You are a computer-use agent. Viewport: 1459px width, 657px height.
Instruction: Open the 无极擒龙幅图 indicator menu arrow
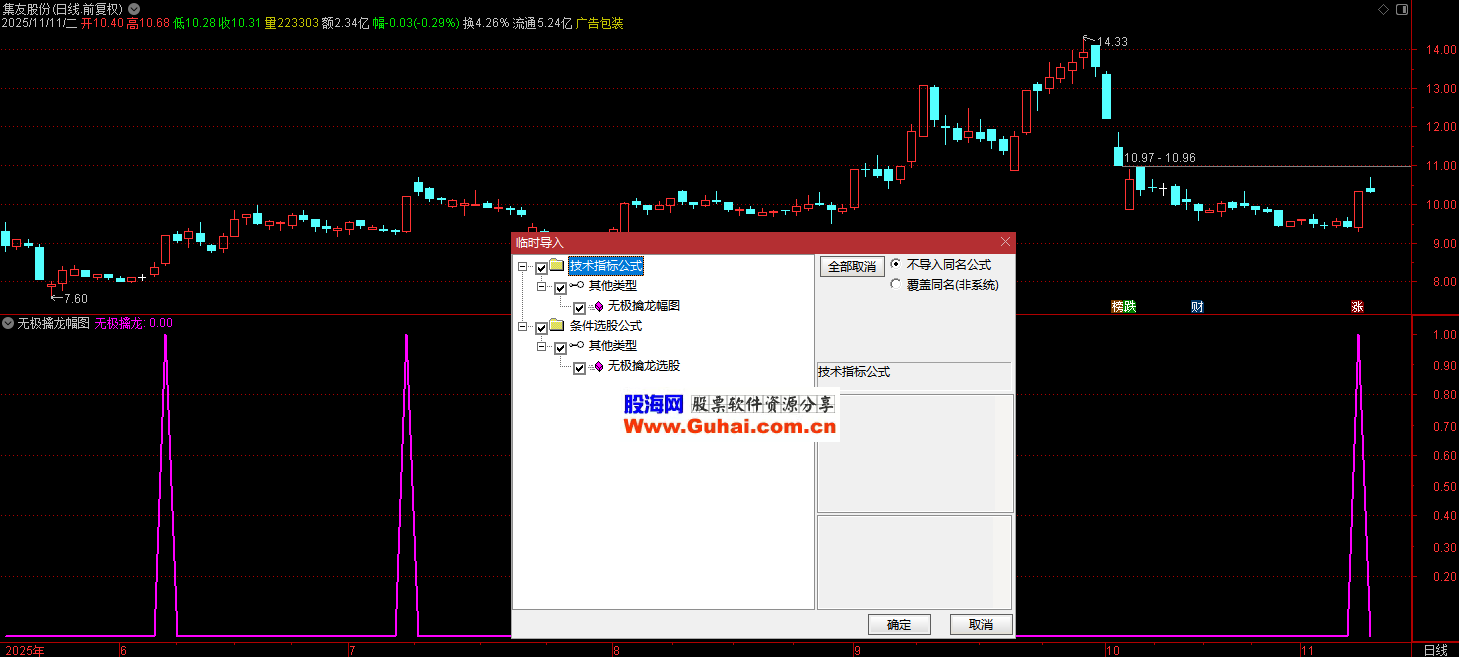[x=8, y=323]
